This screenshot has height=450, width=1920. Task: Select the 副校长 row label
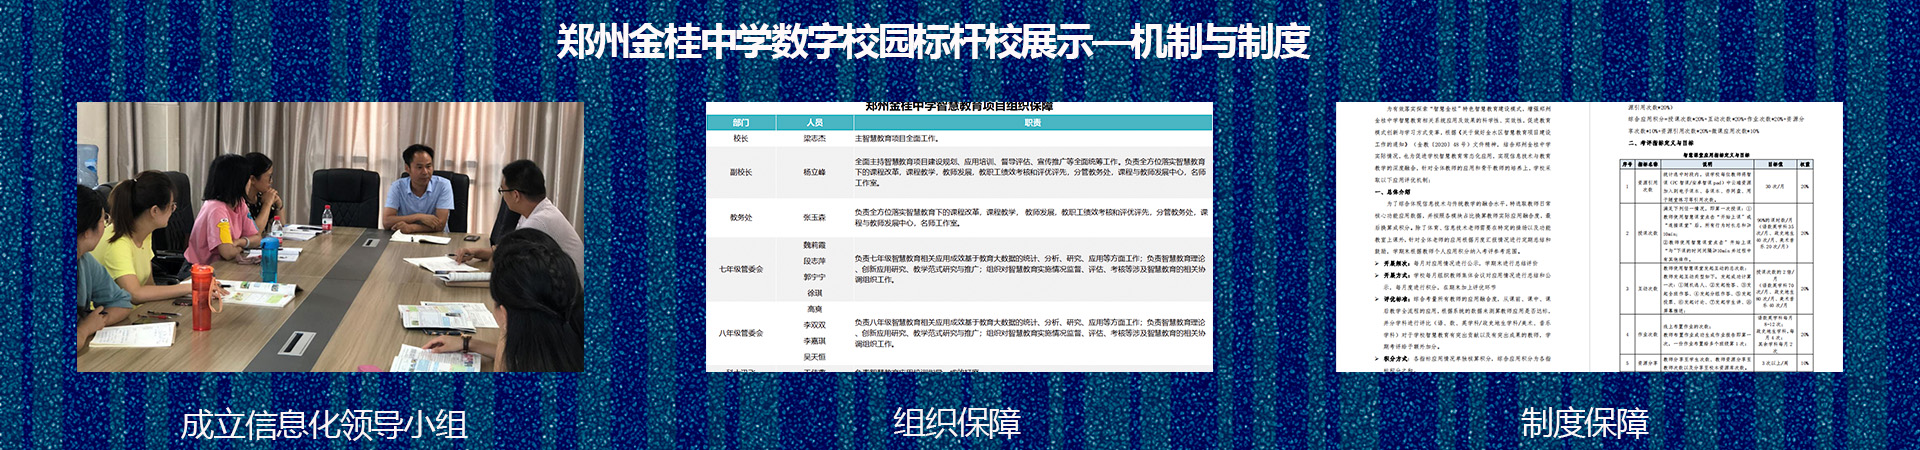(x=740, y=173)
